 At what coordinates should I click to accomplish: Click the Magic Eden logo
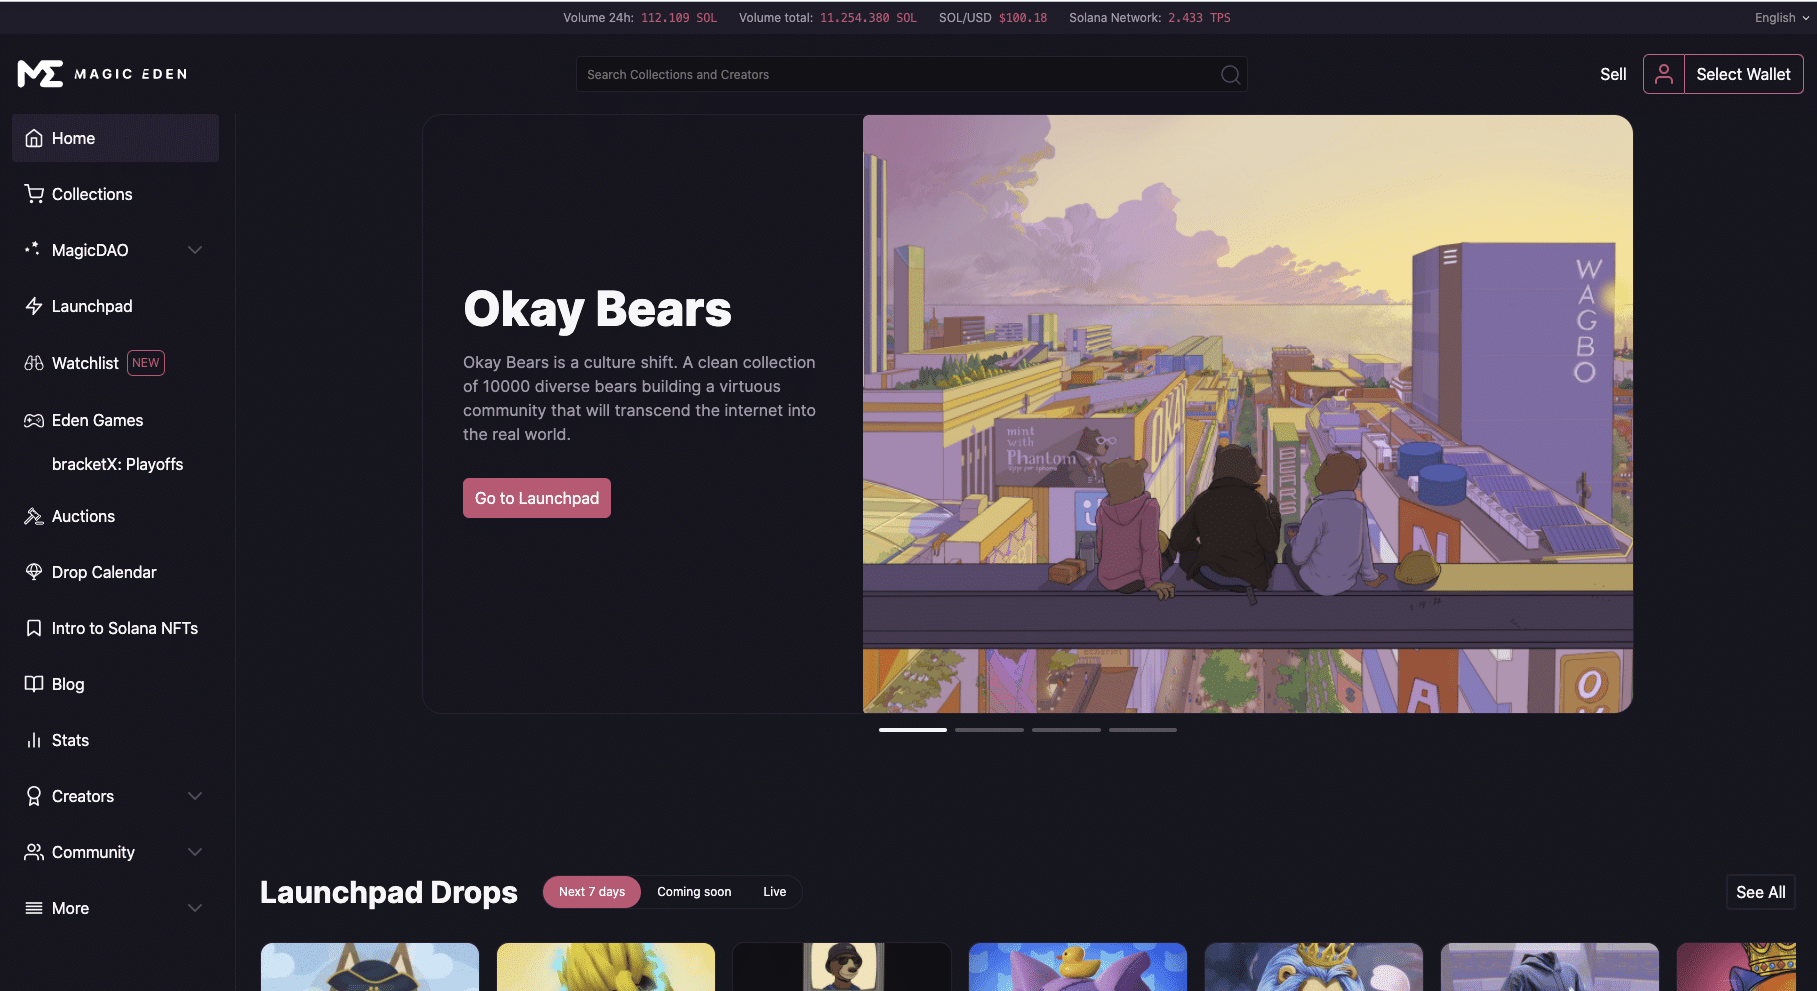pyautogui.click(x=102, y=74)
